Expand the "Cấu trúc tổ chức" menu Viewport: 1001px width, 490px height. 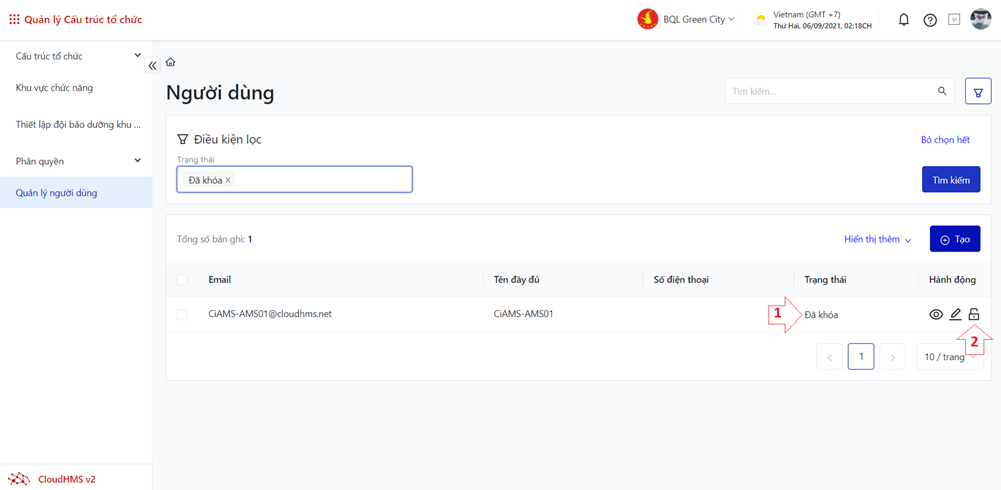click(137, 56)
